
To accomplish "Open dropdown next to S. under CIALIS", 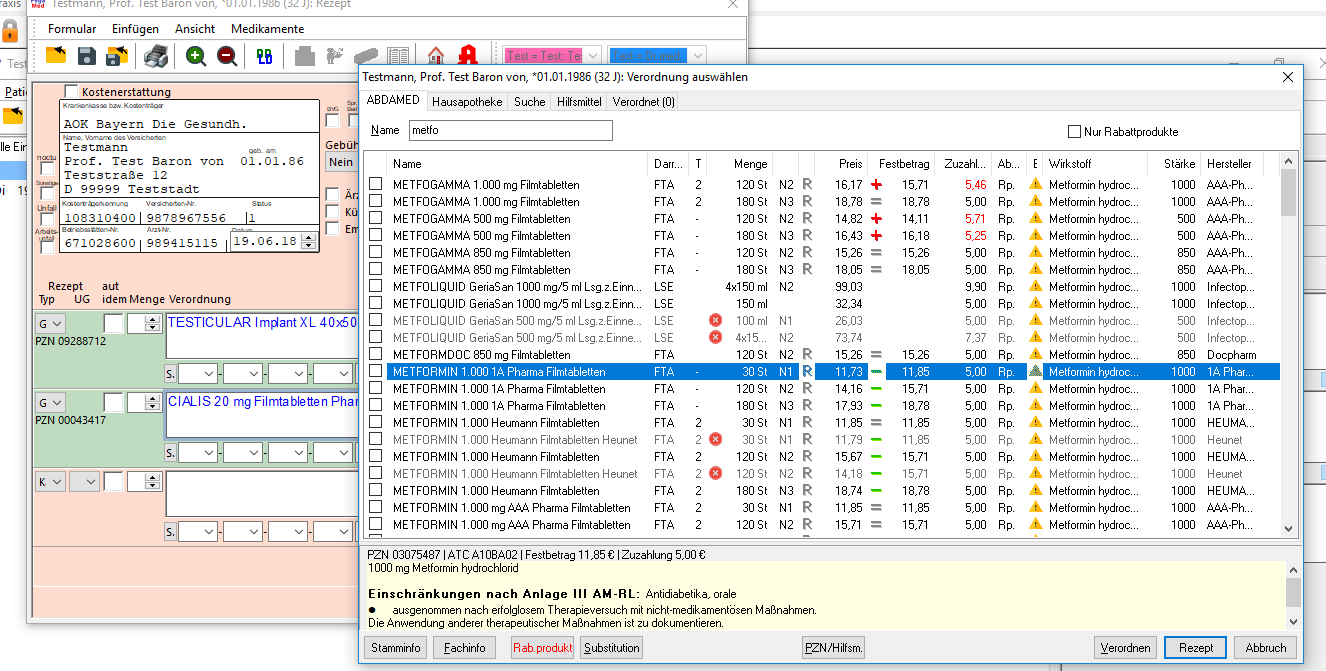I will [x=198, y=452].
